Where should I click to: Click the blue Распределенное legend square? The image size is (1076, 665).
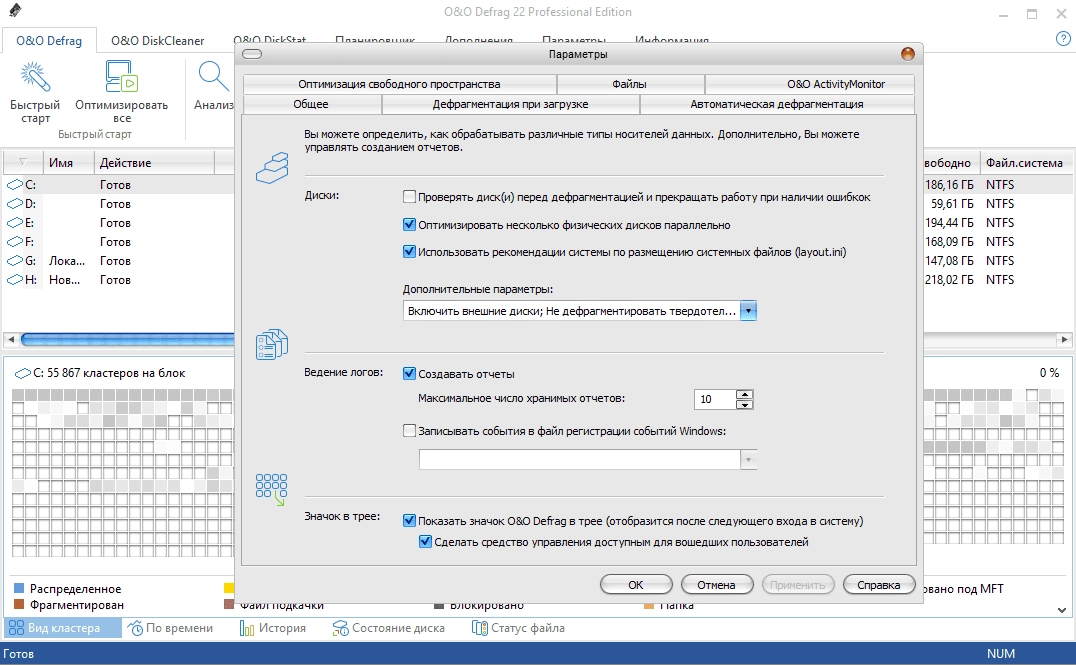click(x=19, y=588)
